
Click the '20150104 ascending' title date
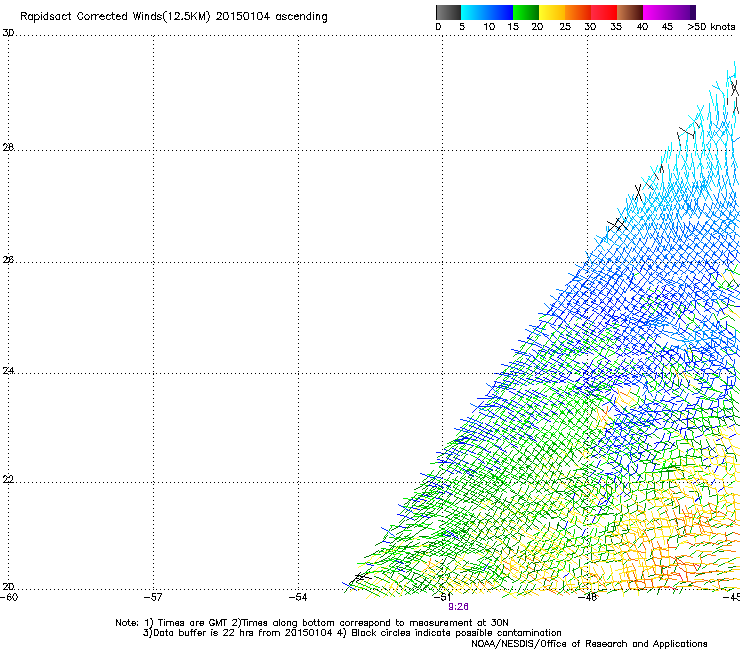click(271, 17)
